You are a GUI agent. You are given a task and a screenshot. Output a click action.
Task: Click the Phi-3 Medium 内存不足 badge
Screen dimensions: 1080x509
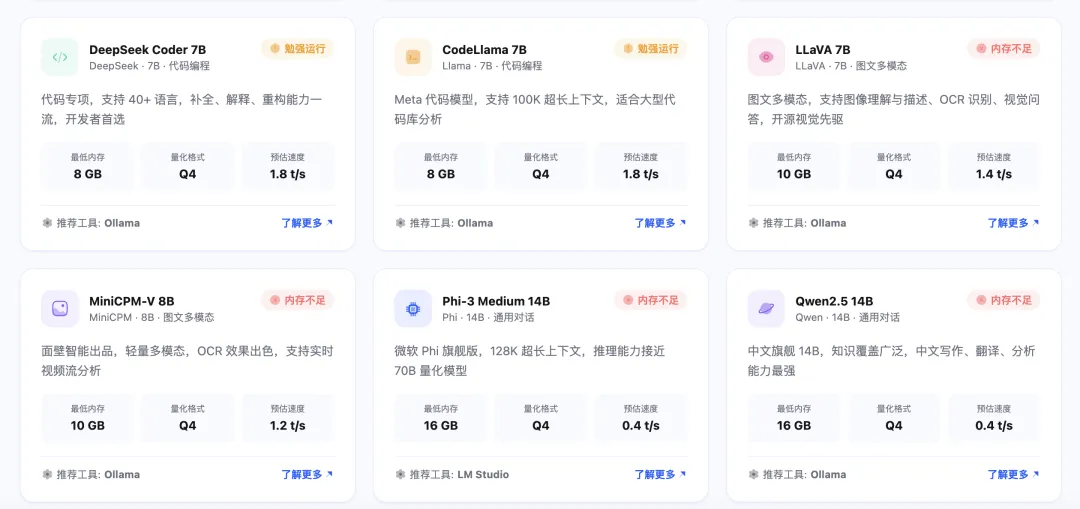coord(650,299)
